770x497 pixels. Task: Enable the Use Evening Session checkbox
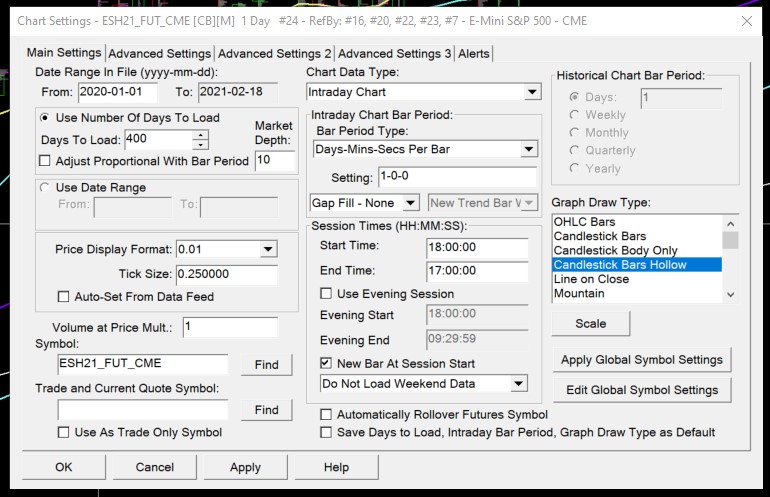[326, 294]
